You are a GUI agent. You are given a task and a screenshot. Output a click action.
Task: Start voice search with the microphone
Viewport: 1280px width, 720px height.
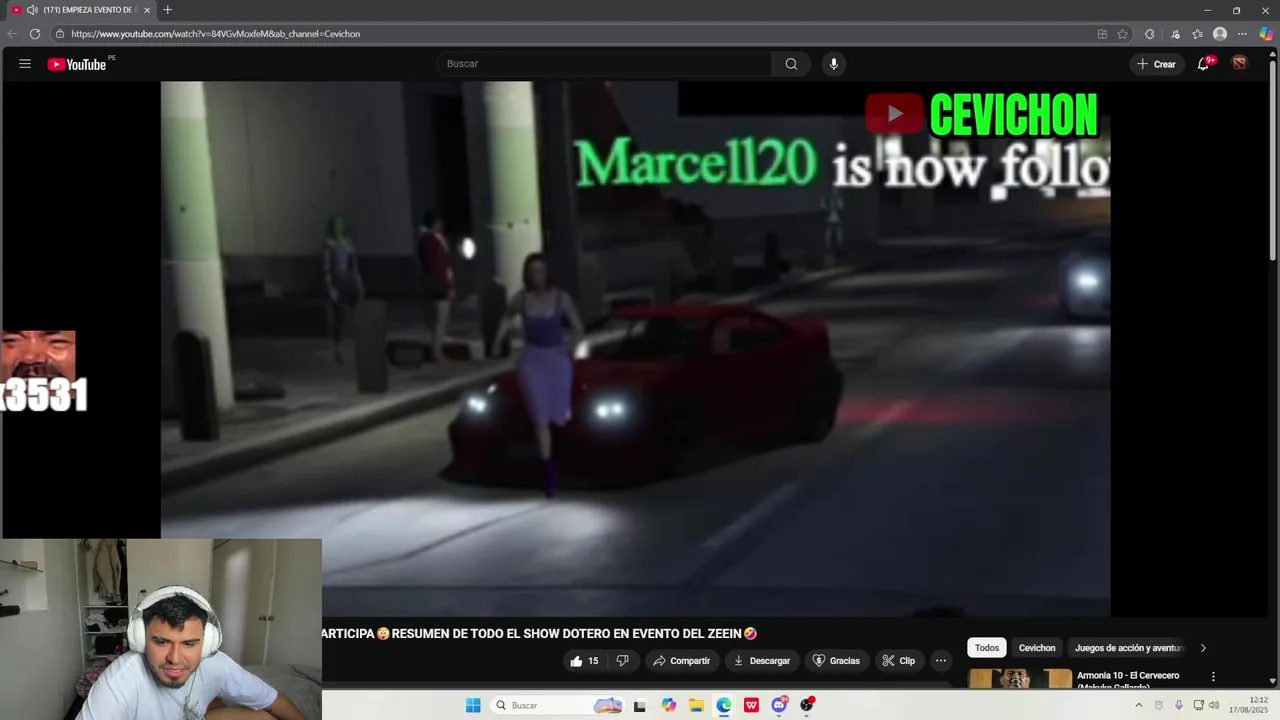pos(834,64)
